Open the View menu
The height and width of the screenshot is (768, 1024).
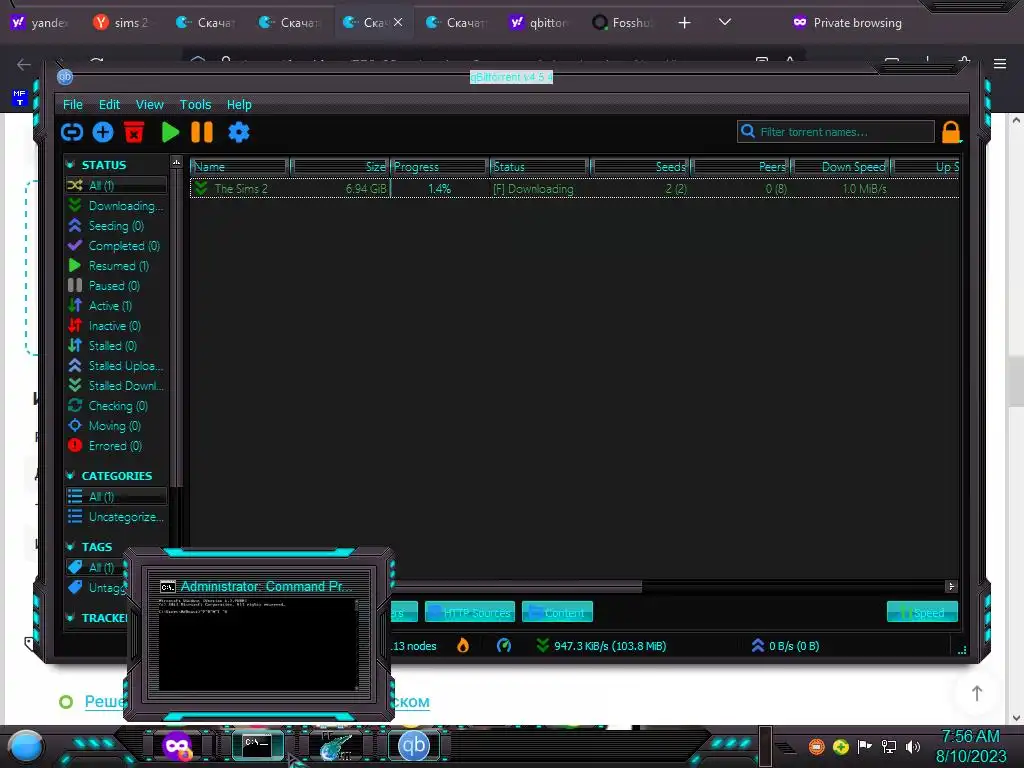click(150, 104)
